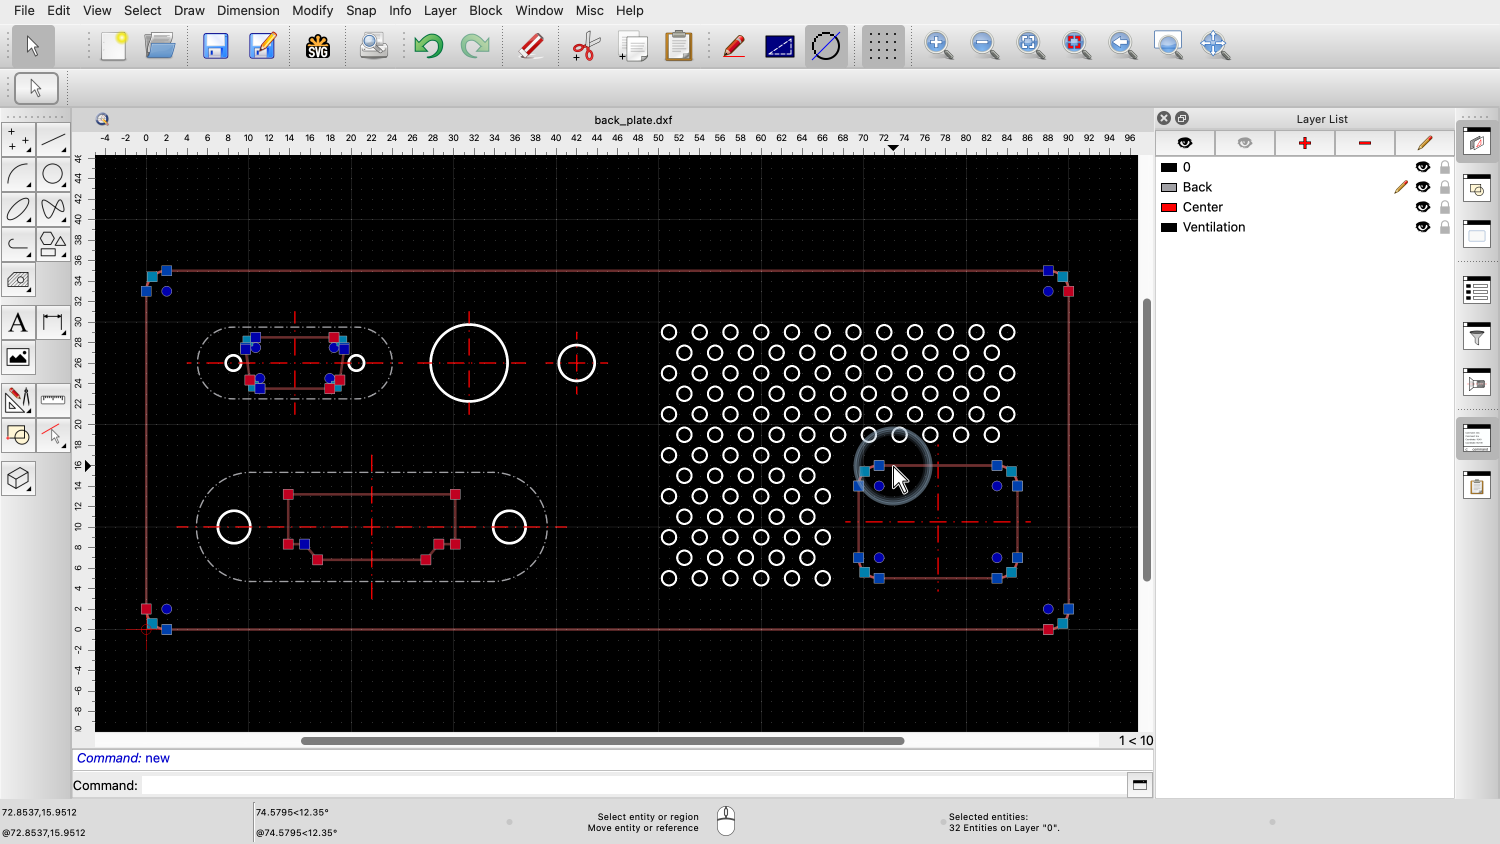Select the pan view tool
Viewport: 1500px width, 844px height.
point(1214,45)
